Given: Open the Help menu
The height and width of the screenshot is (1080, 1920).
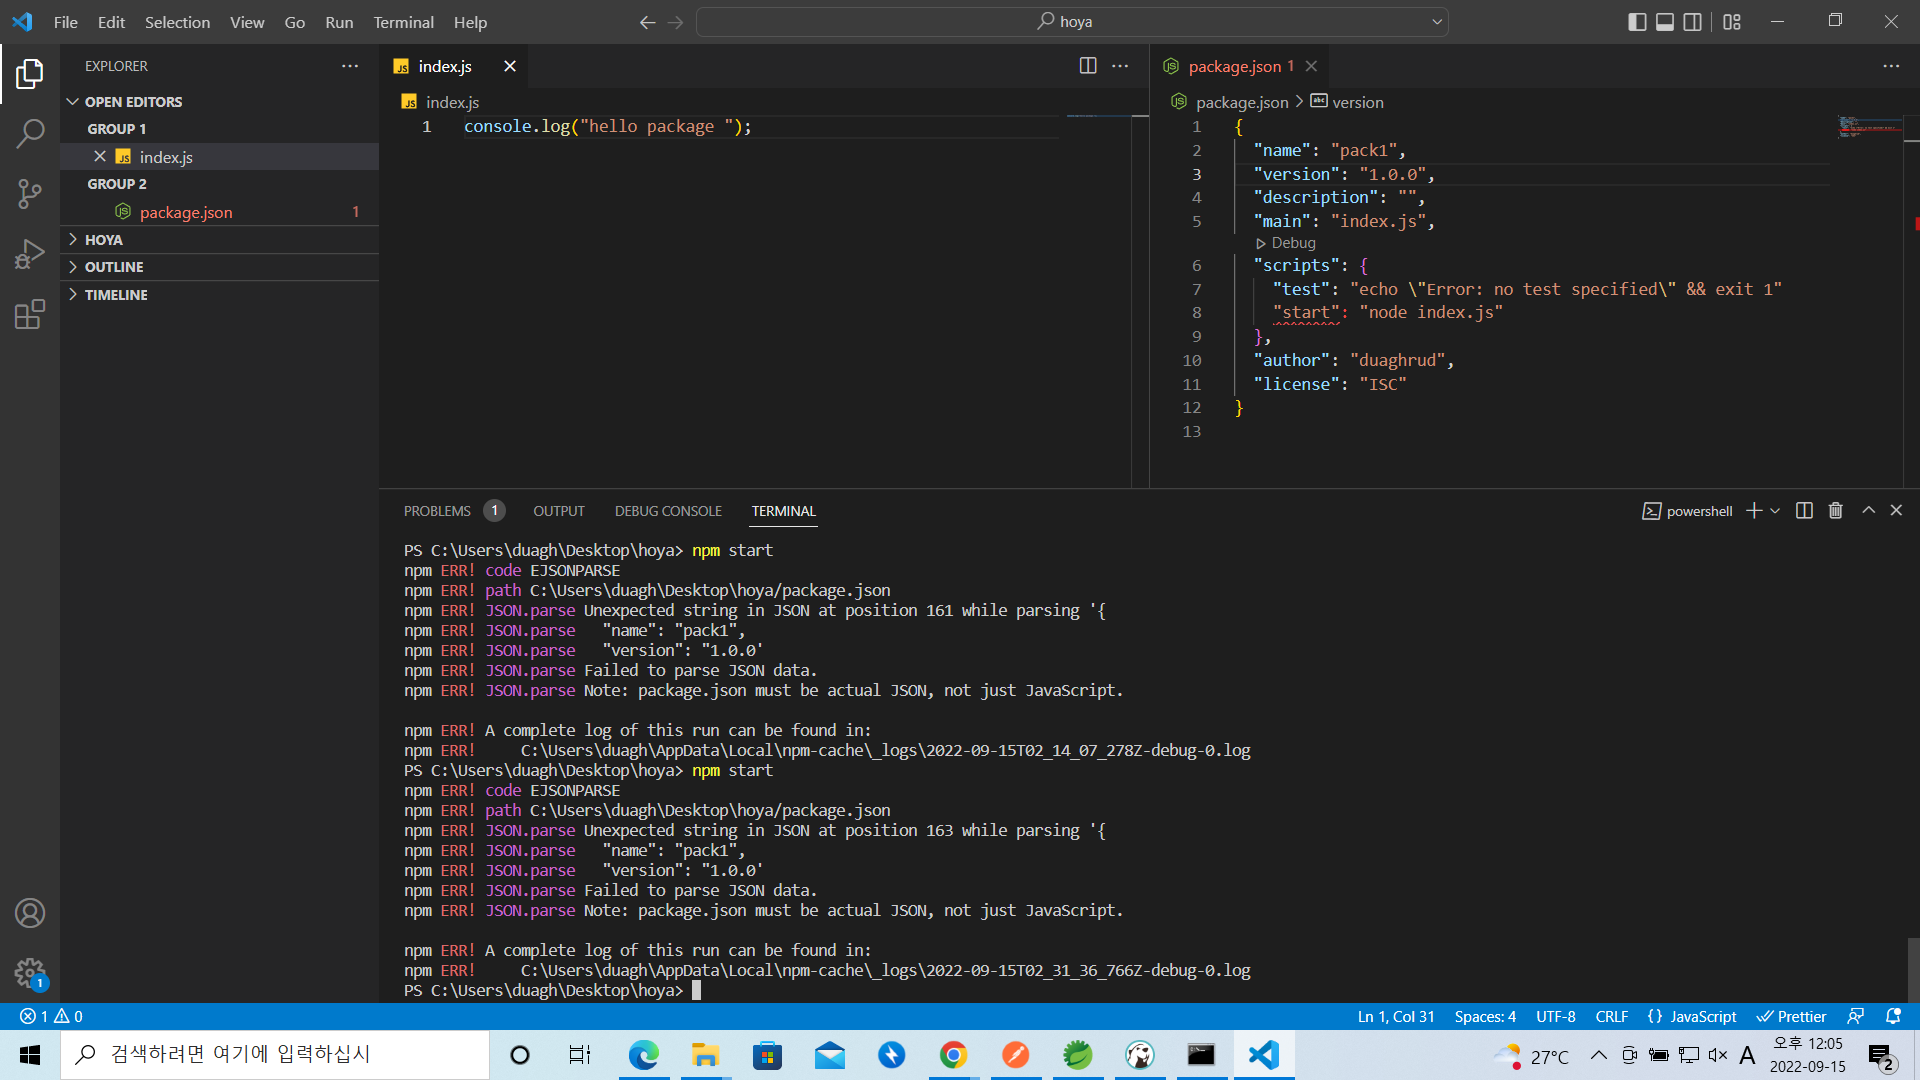Looking at the screenshot, I should [470, 22].
